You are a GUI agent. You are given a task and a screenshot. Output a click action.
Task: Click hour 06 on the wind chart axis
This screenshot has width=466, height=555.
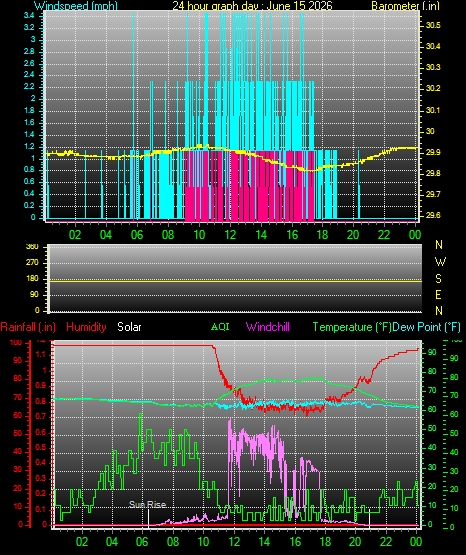click(137, 235)
